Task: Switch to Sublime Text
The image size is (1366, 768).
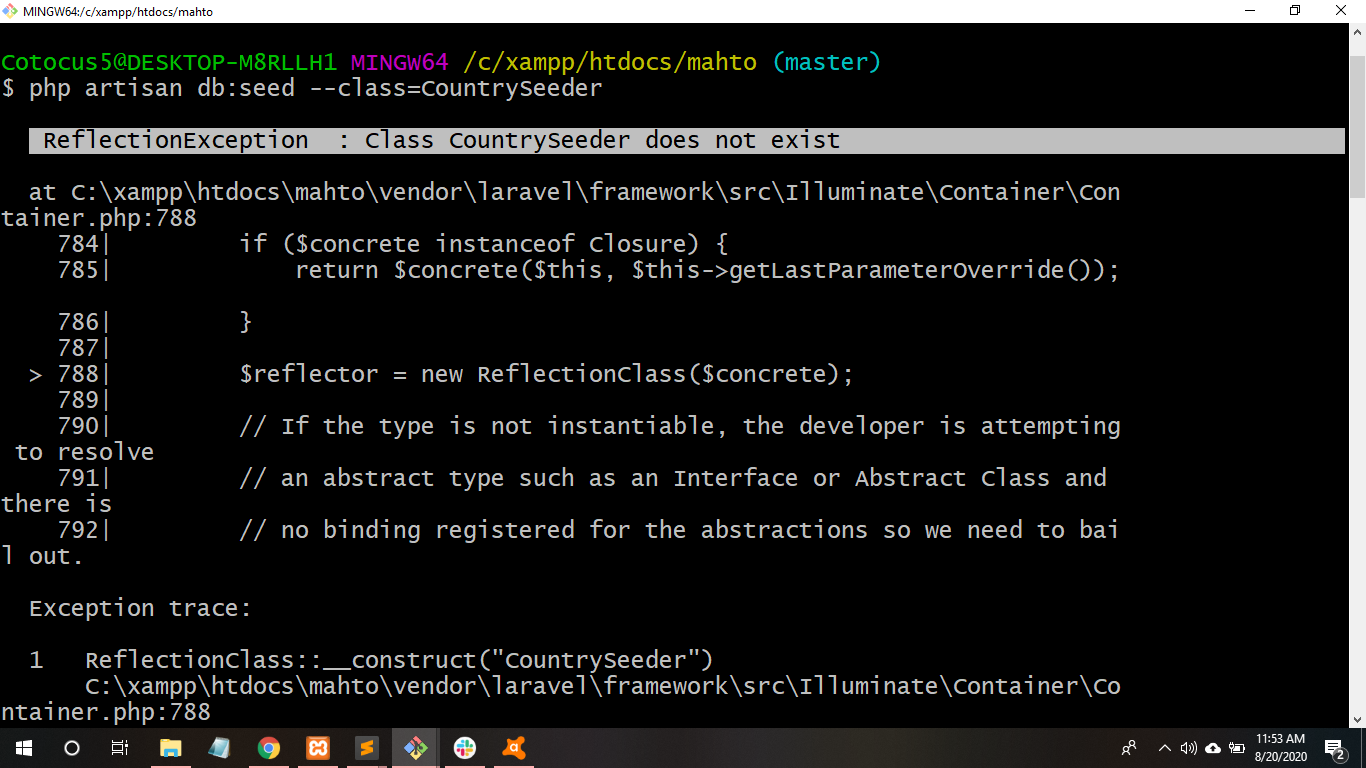Action: [366, 748]
